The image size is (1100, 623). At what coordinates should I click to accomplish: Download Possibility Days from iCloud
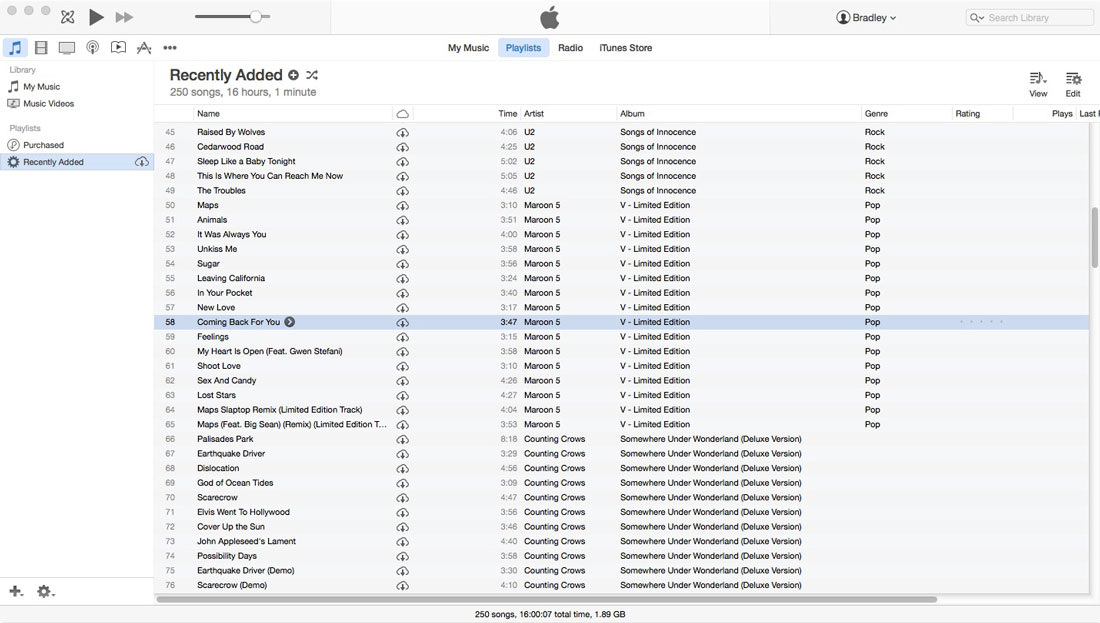tap(403, 556)
